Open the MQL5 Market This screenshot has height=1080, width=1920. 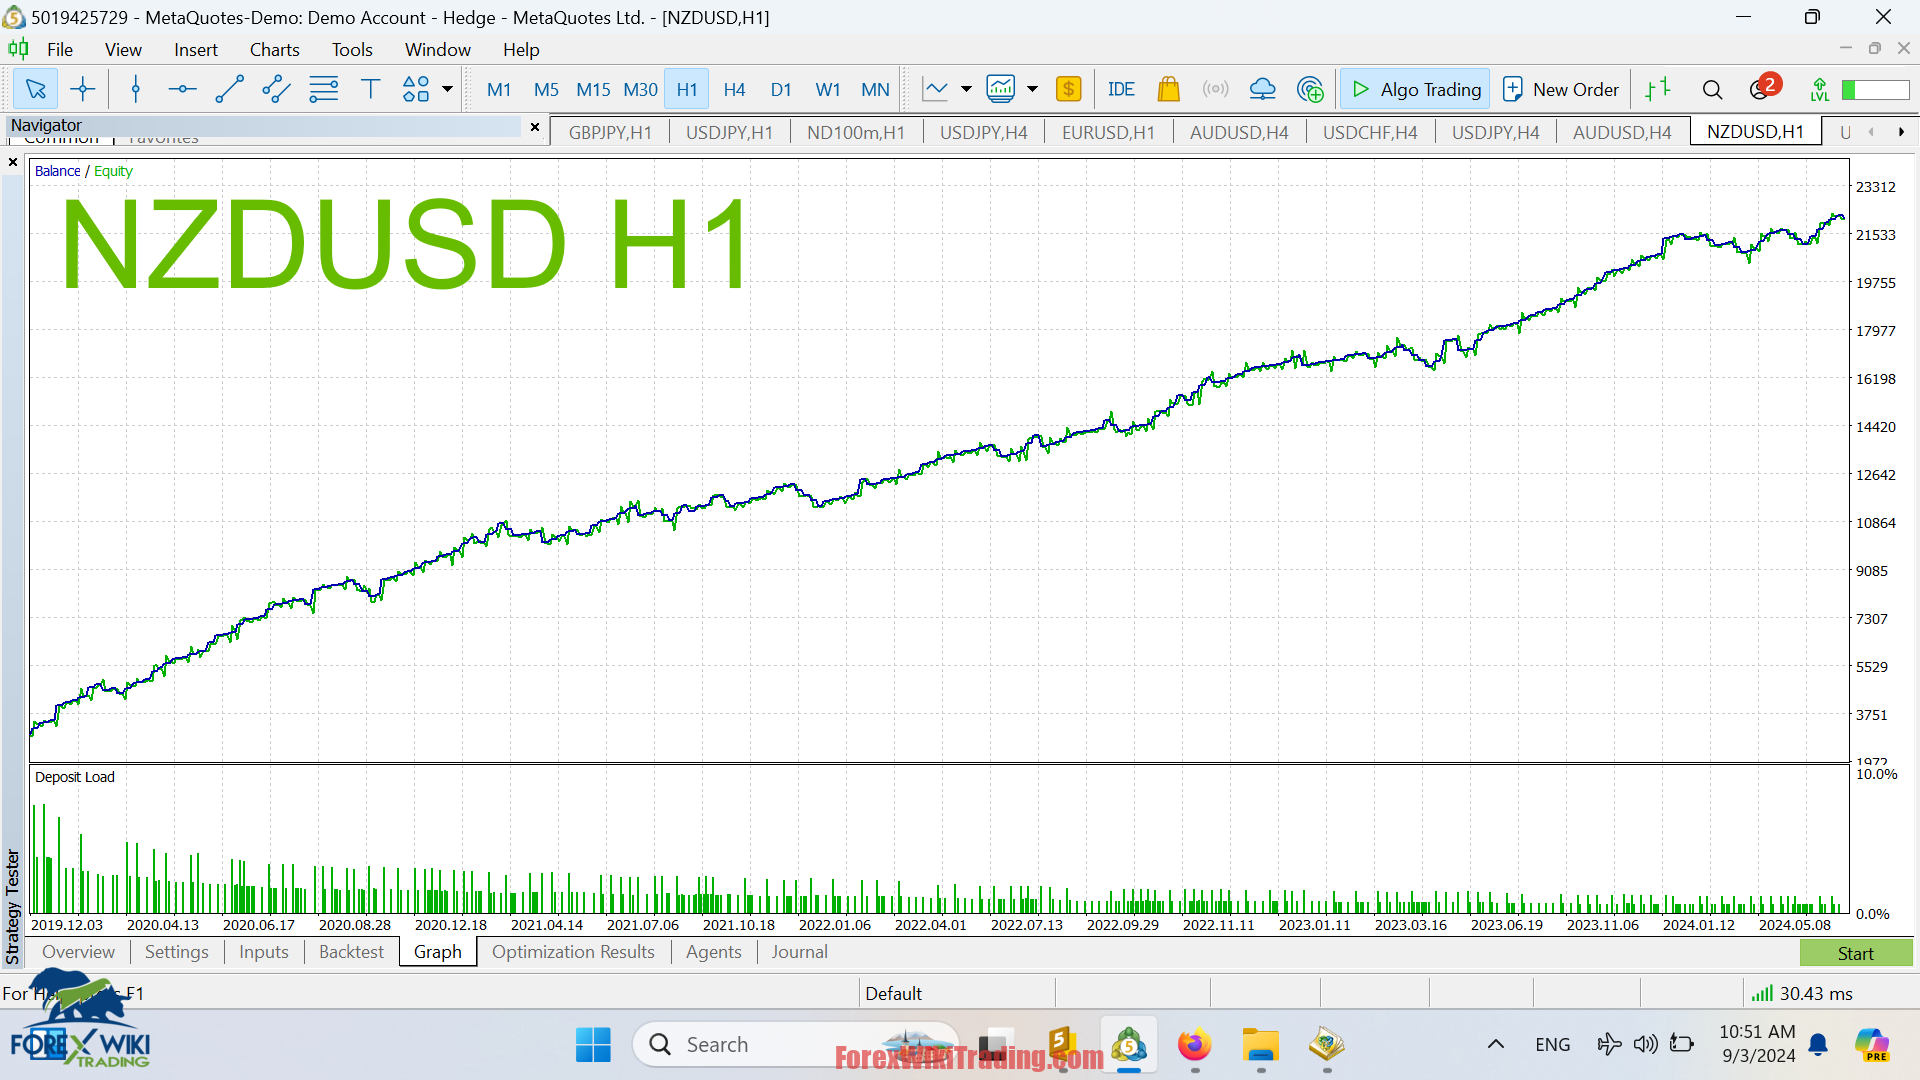click(1169, 89)
